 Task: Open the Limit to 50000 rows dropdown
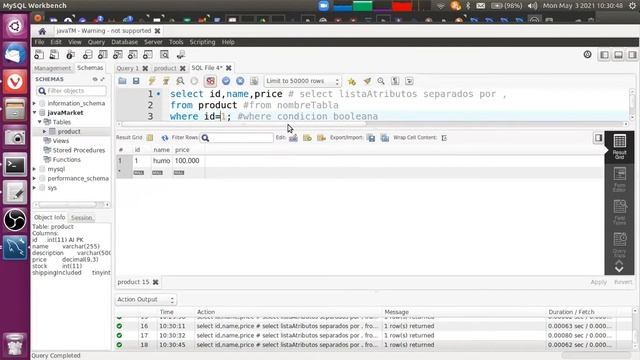(302, 81)
